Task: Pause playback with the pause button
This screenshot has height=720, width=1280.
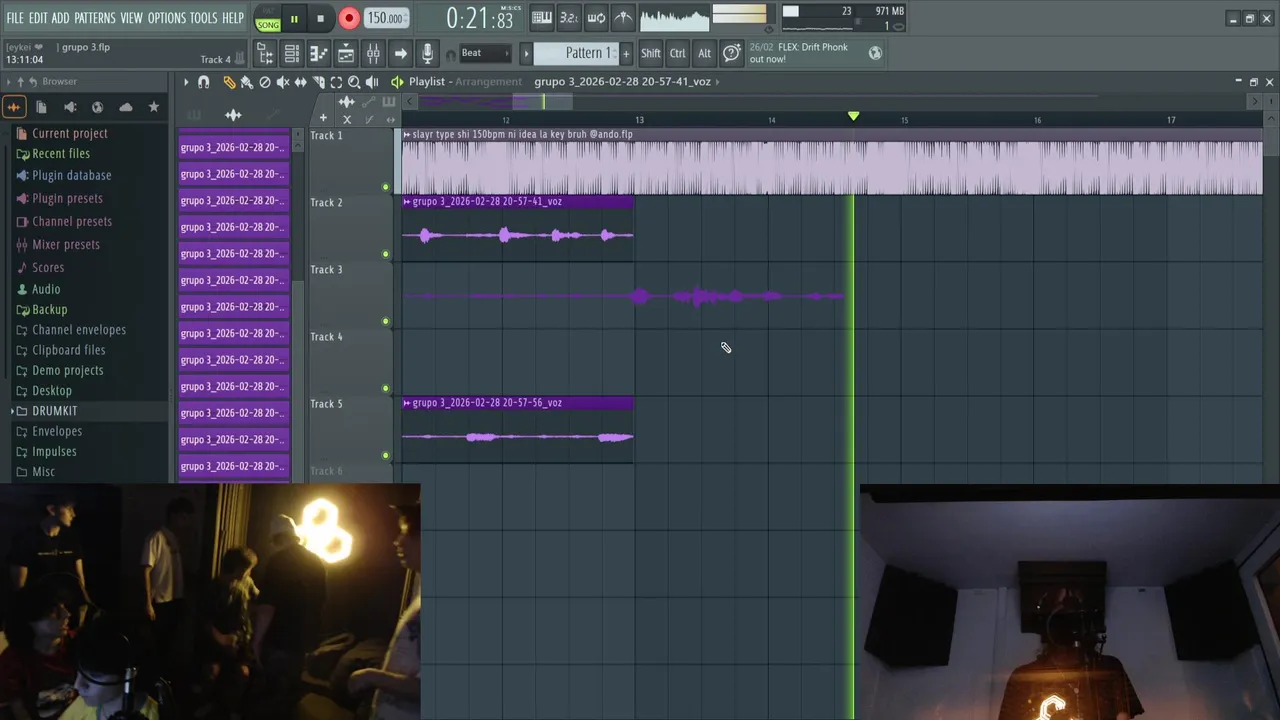Action: pos(294,18)
